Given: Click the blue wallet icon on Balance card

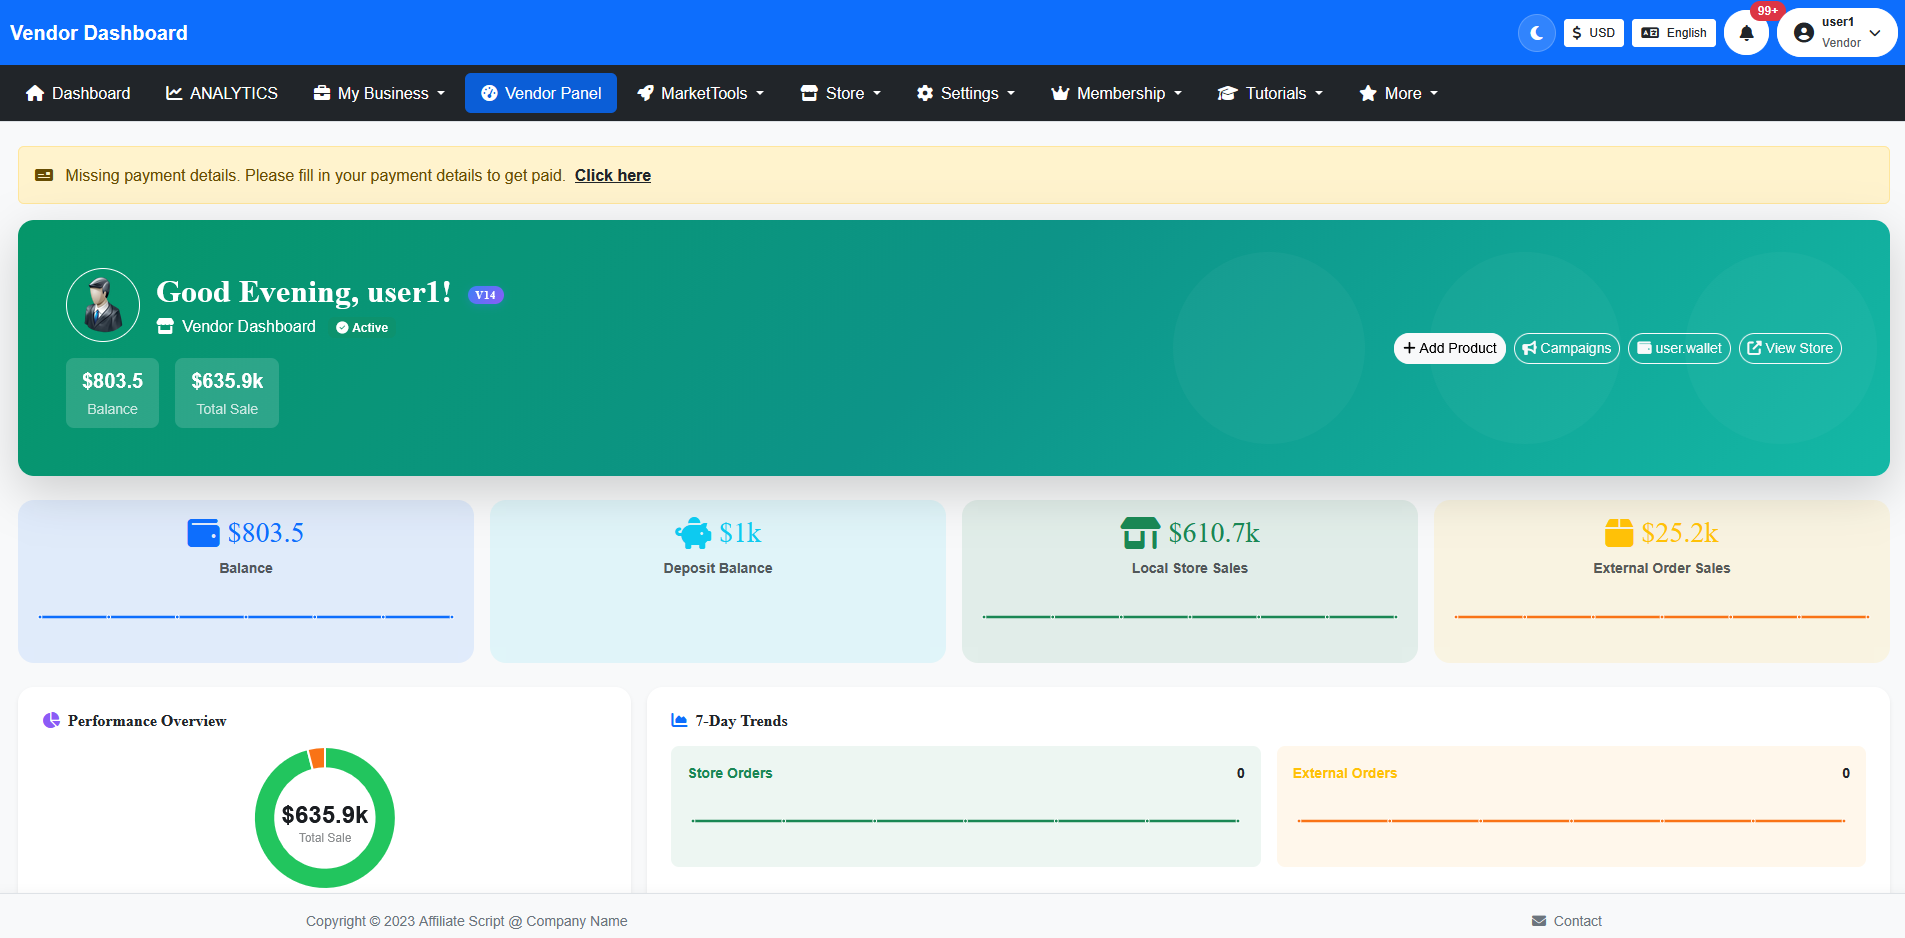Looking at the screenshot, I should tap(203, 533).
